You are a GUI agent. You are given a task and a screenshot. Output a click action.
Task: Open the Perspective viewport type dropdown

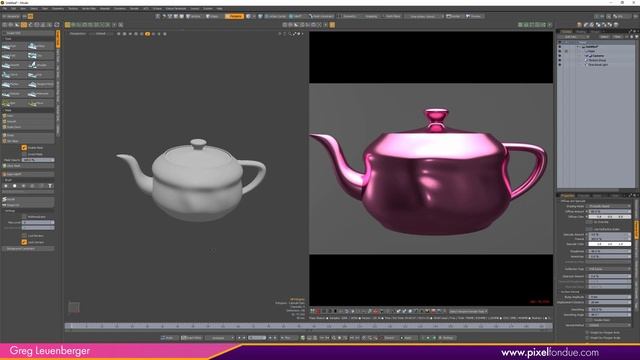tap(78, 34)
